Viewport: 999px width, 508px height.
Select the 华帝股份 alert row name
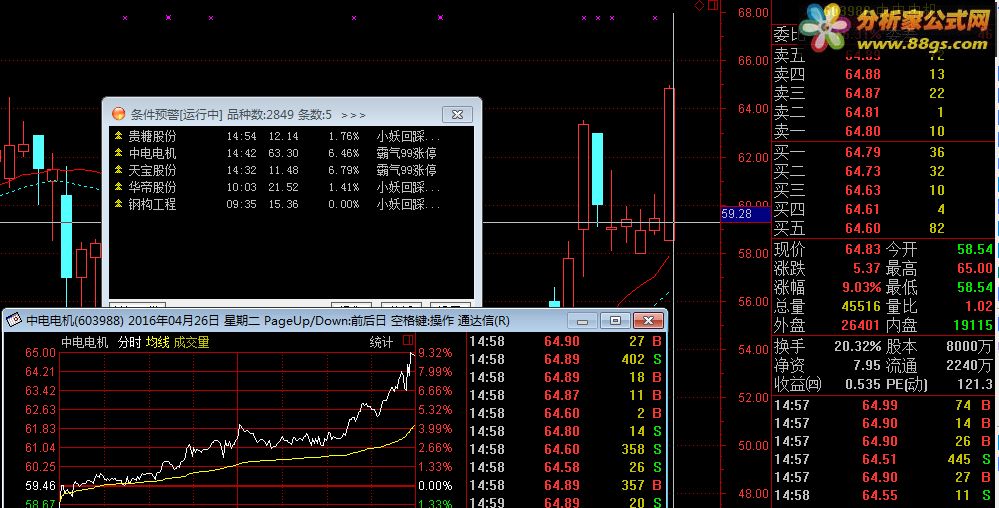tap(152, 187)
